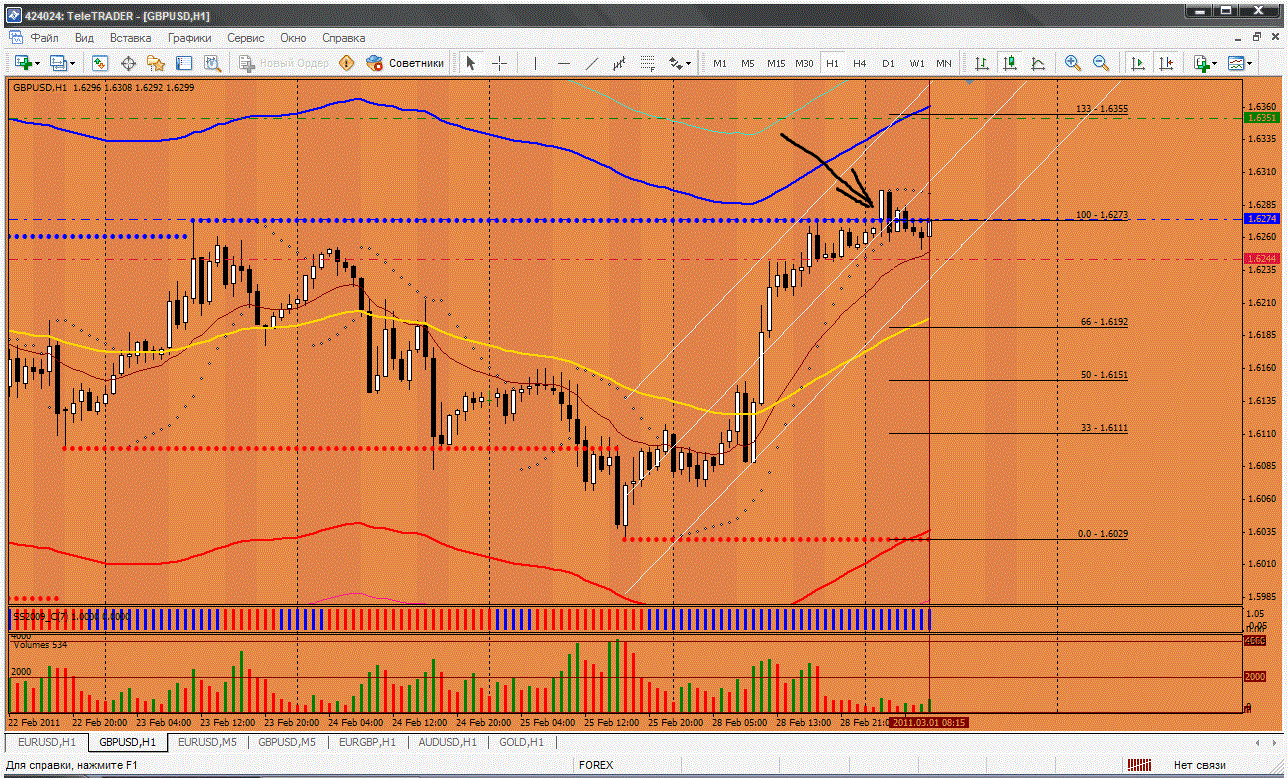The image size is (1288, 778).
Task: Switch chart to candlestick mode
Action: pyautogui.click(x=1011, y=63)
